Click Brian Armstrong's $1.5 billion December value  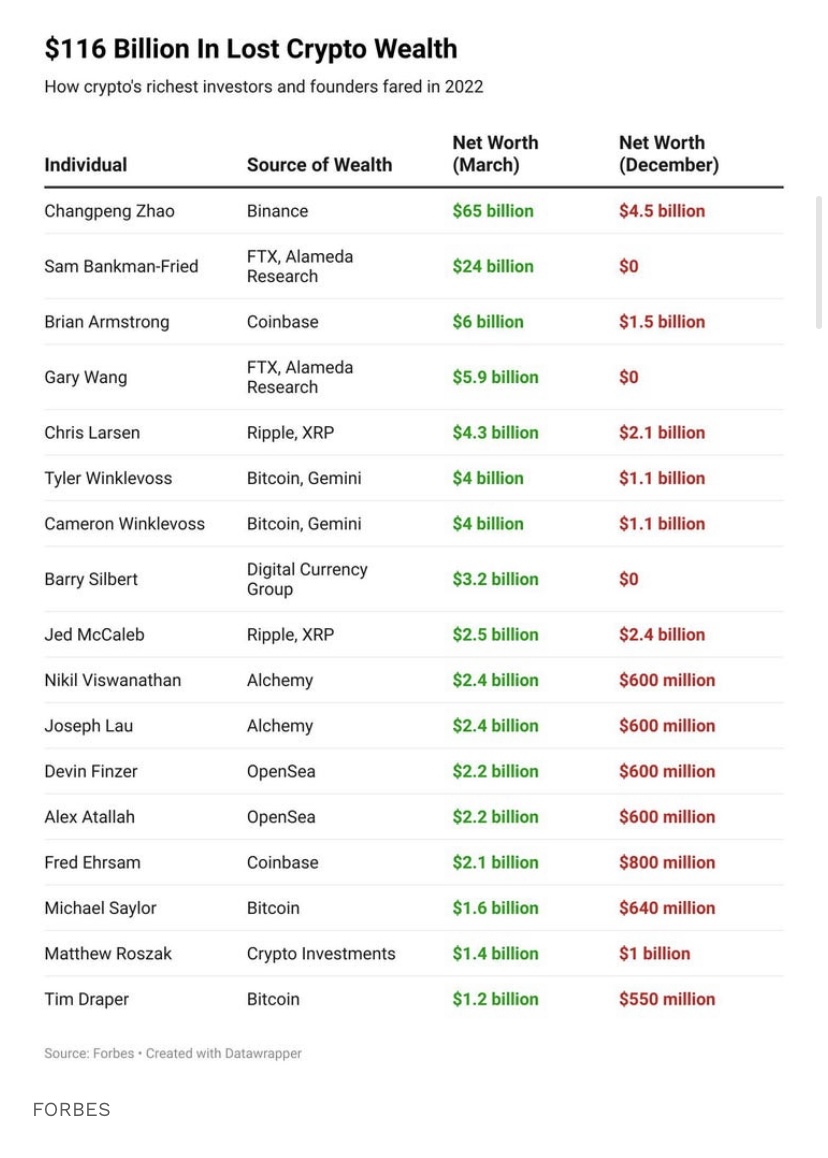[x=662, y=322]
